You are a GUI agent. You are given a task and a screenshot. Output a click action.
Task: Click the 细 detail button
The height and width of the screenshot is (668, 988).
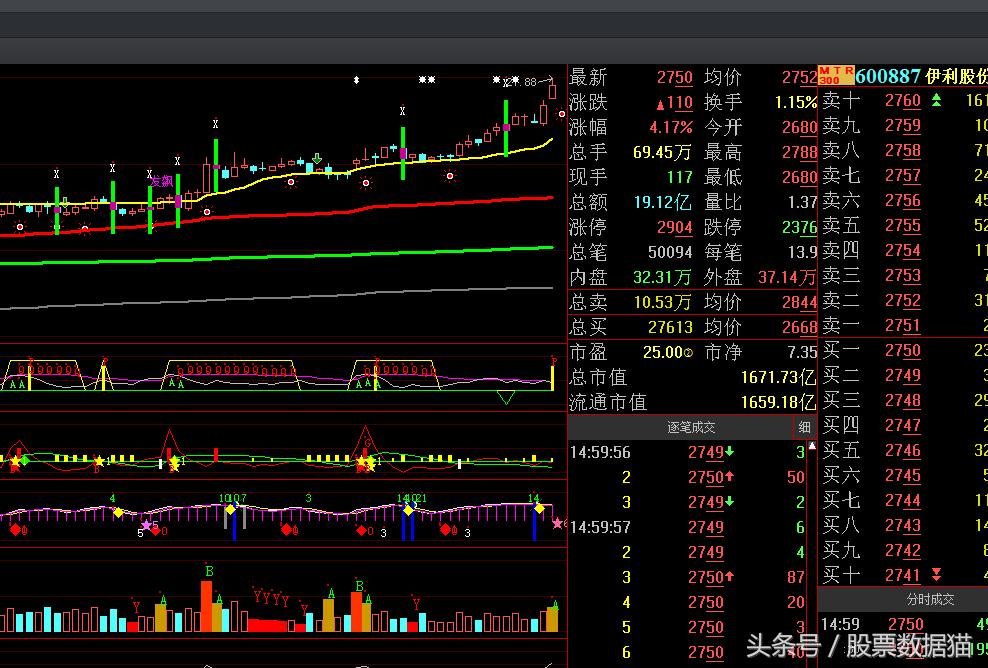pyautogui.click(x=804, y=428)
